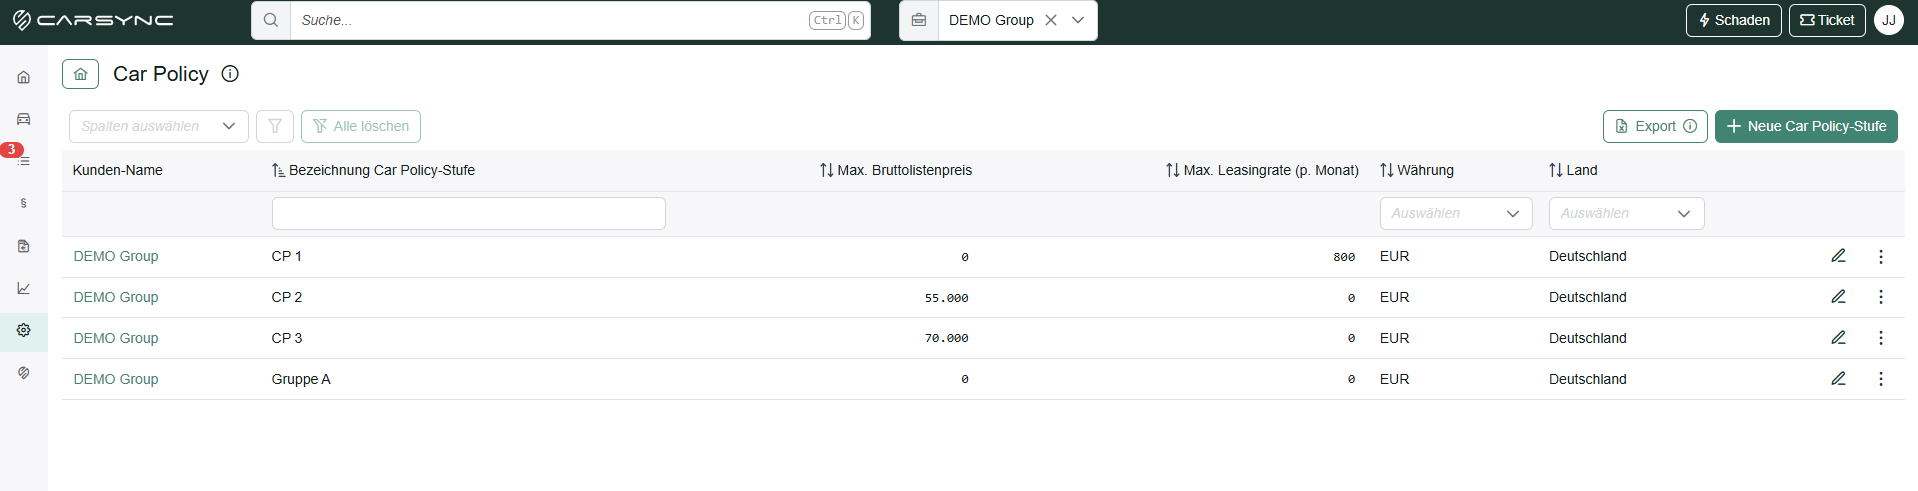Open the document icon in sidebar
Viewport: 1918px width, 491px height.
(x=23, y=246)
